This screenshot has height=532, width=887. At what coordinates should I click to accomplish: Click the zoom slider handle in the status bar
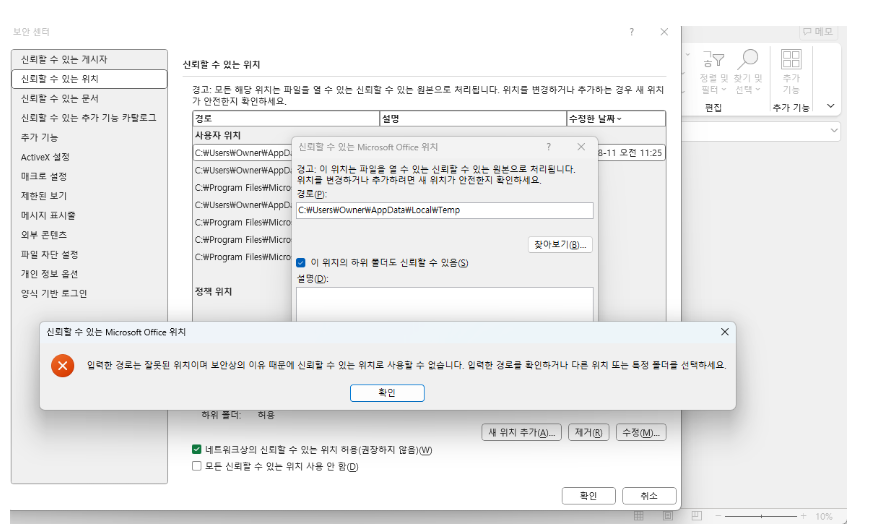pos(761,516)
